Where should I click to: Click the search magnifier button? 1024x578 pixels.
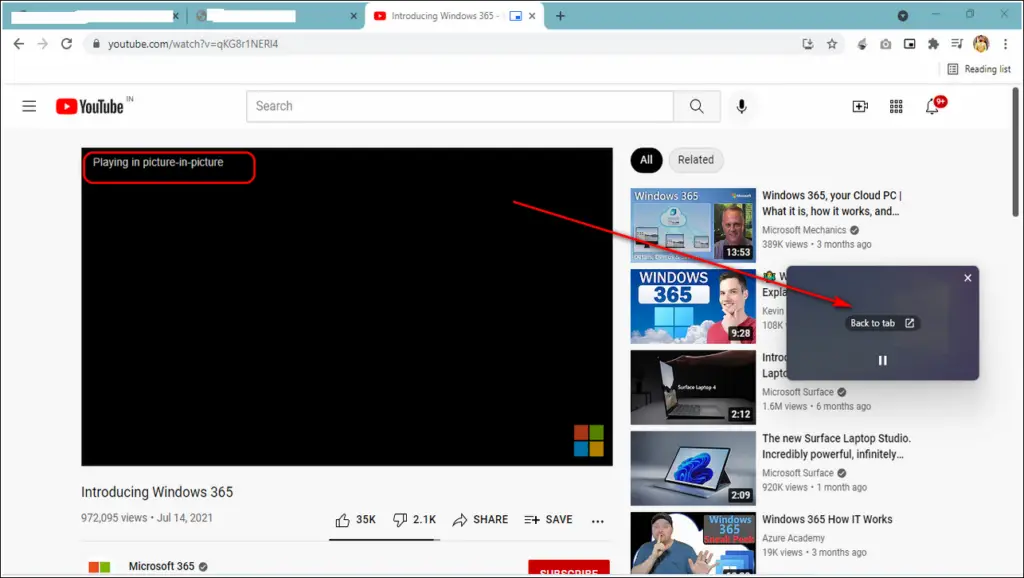click(x=697, y=106)
